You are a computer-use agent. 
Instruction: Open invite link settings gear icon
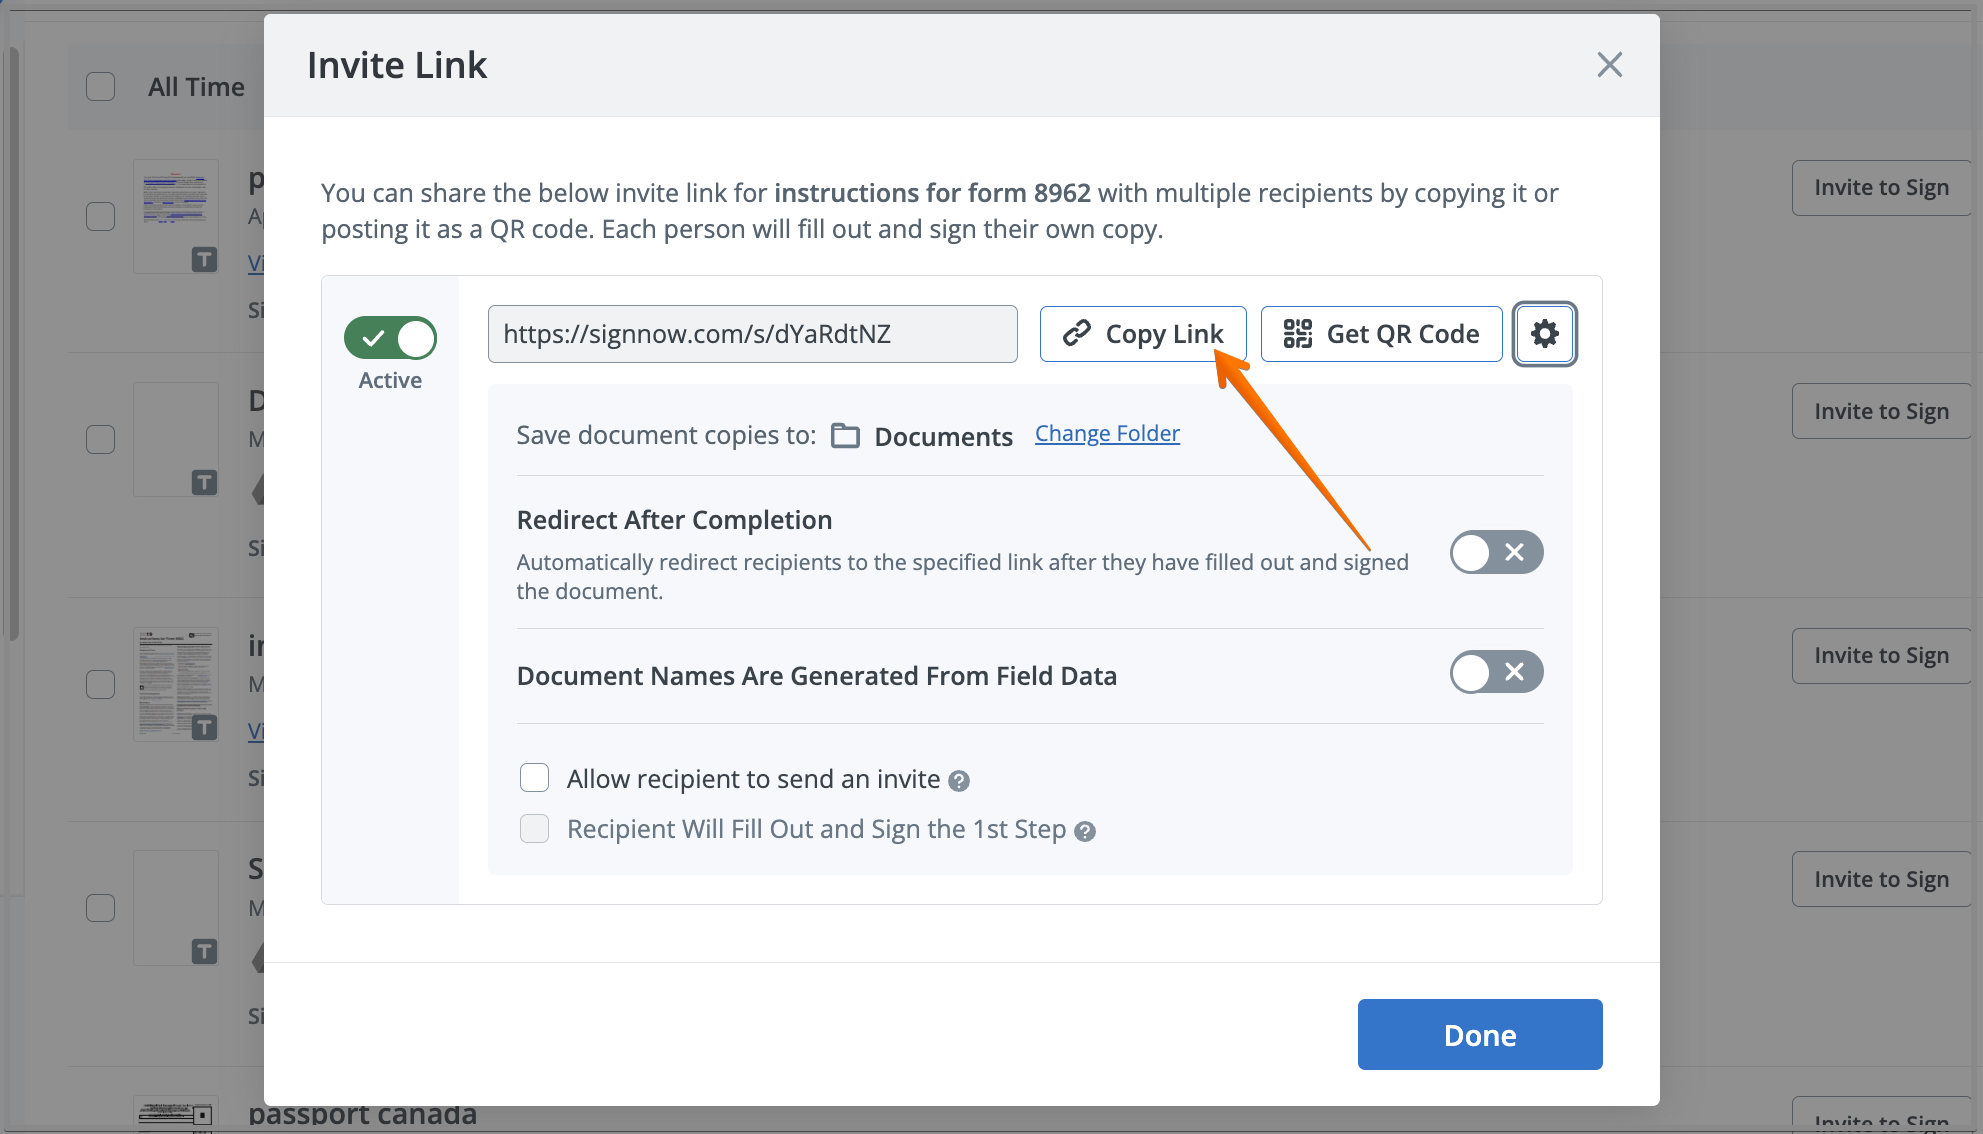(1544, 334)
